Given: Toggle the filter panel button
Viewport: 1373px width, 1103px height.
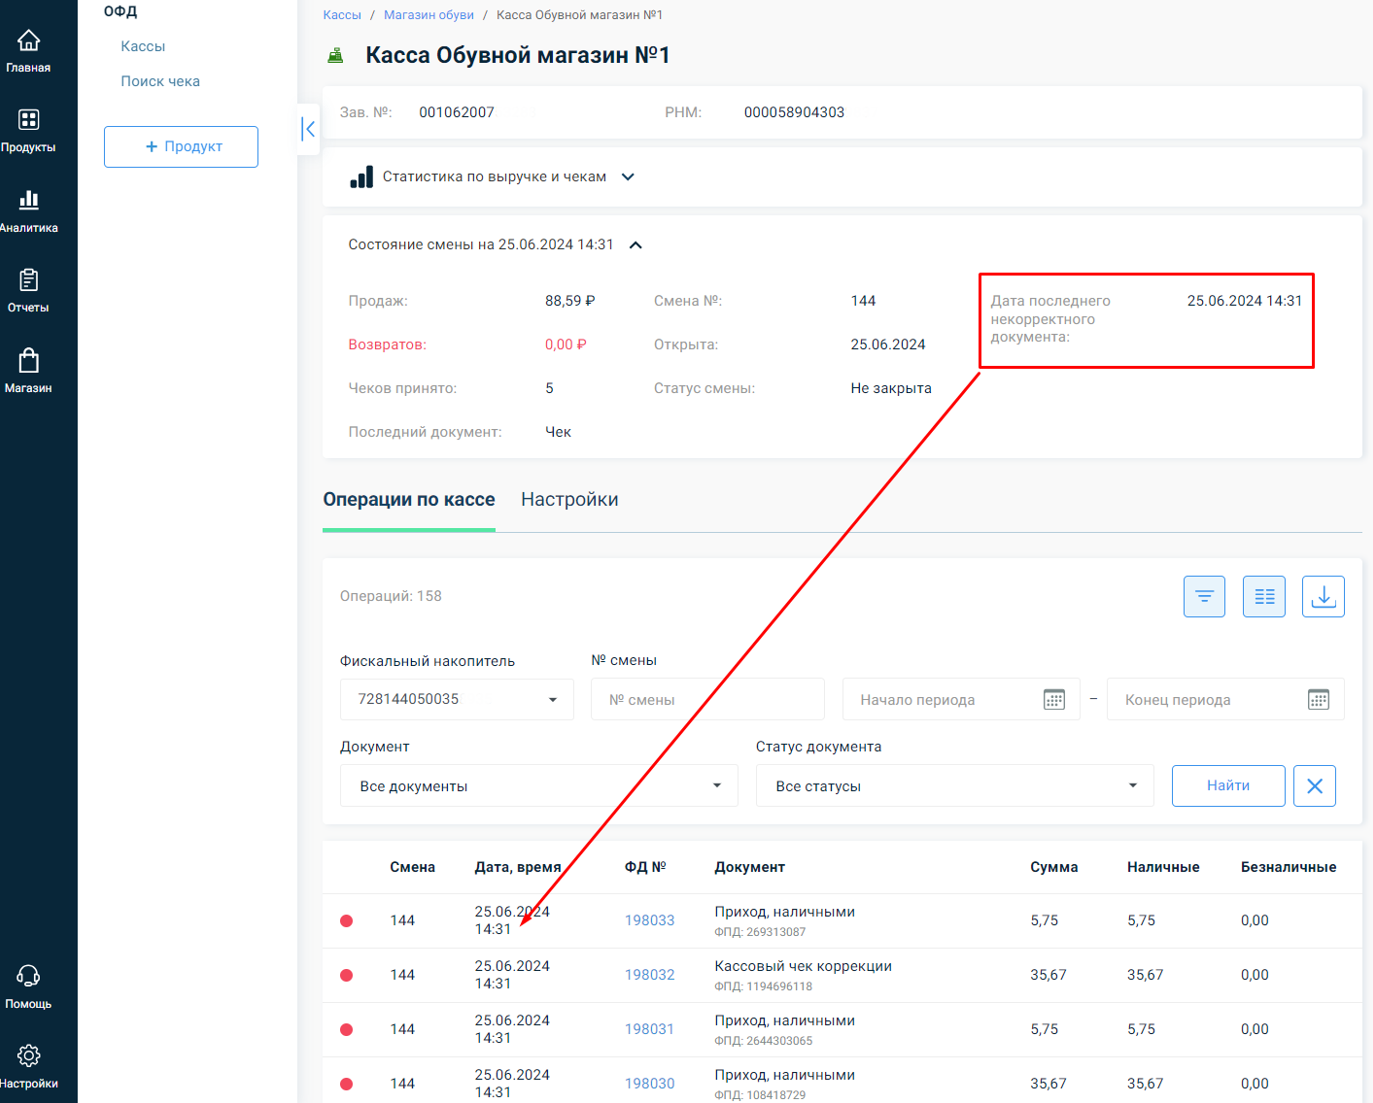Looking at the screenshot, I should click(x=1204, y=596).
